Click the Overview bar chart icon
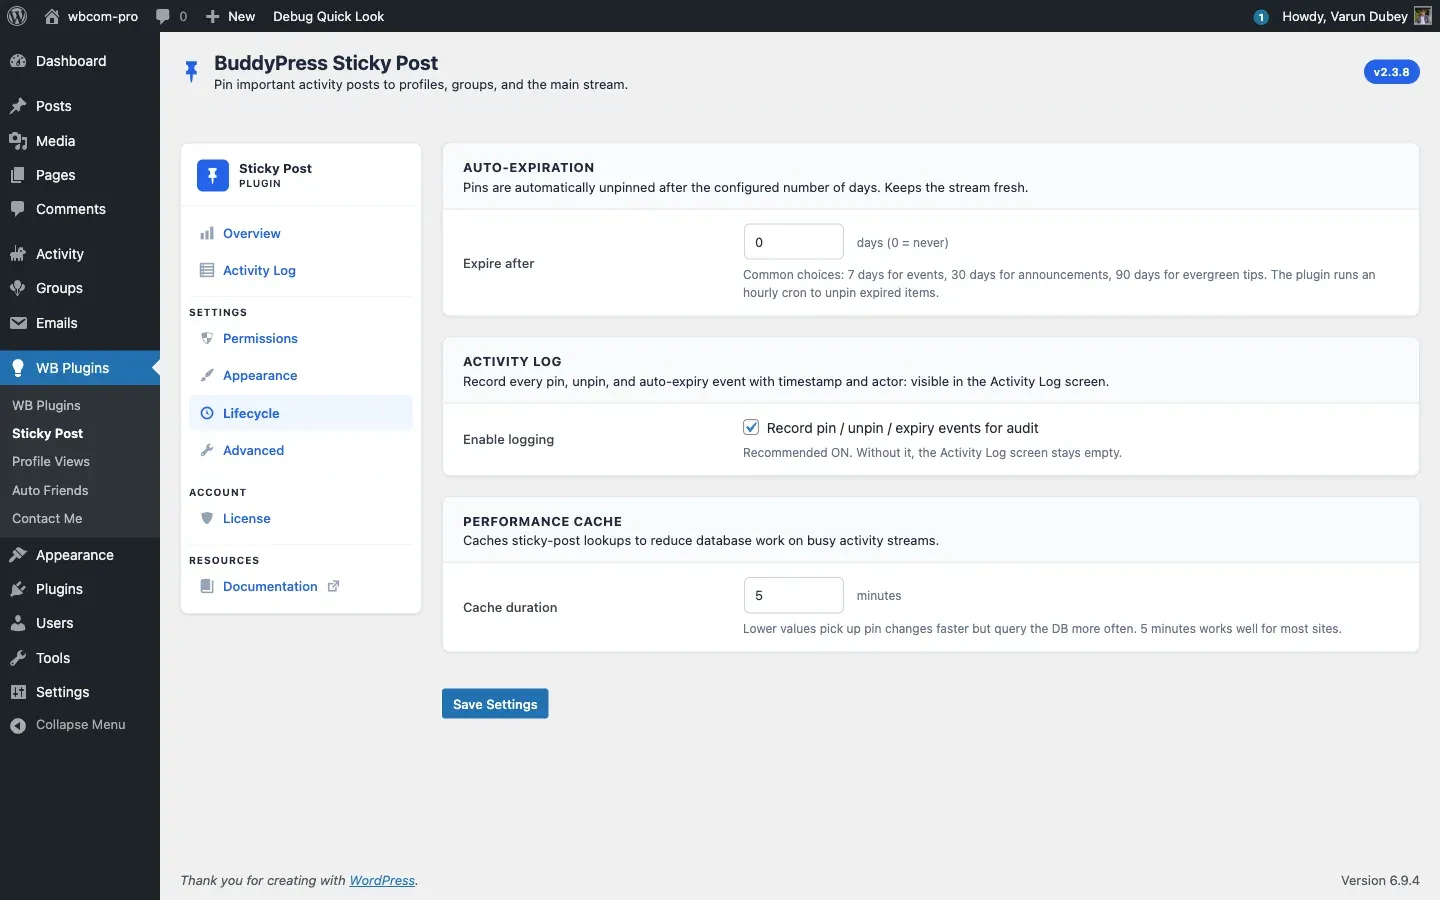The width and height of the screenshot is (1440, 900). pyautogui.click(x=207, y=233)
